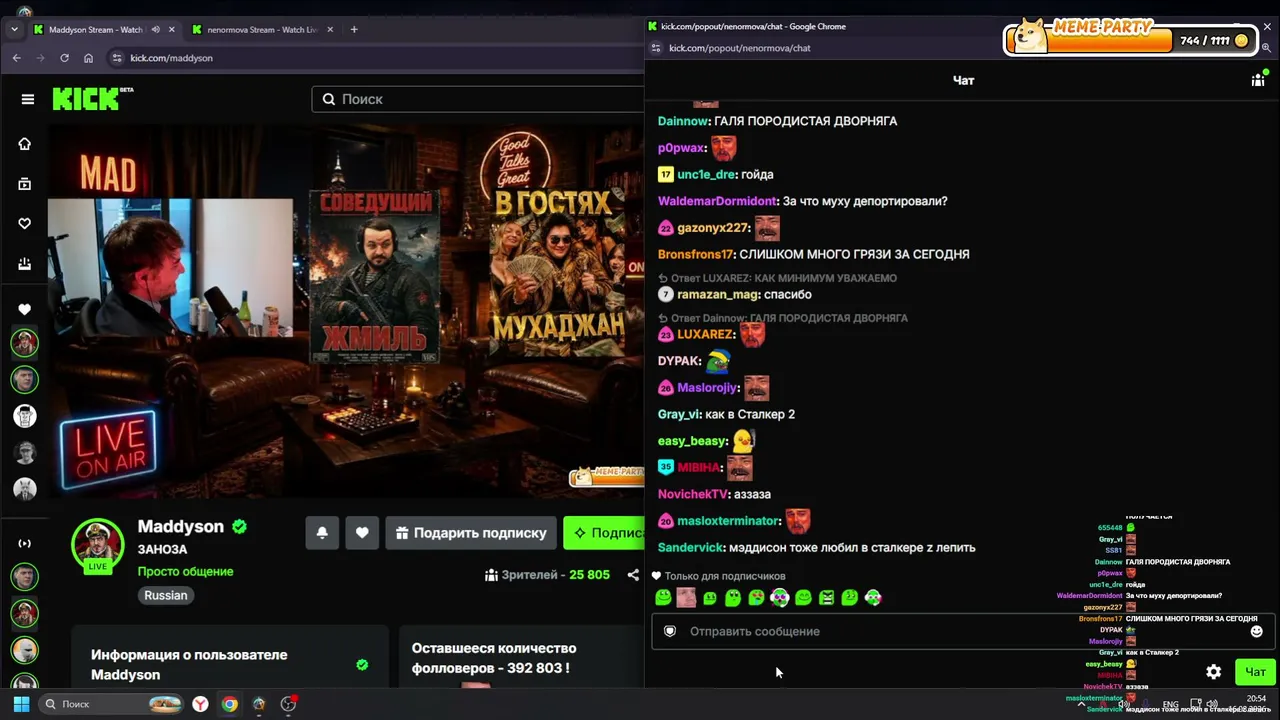Viewport: 1280px width, 720px height.
Task: Click the shield icon in message box
Action: click(670, 631)
